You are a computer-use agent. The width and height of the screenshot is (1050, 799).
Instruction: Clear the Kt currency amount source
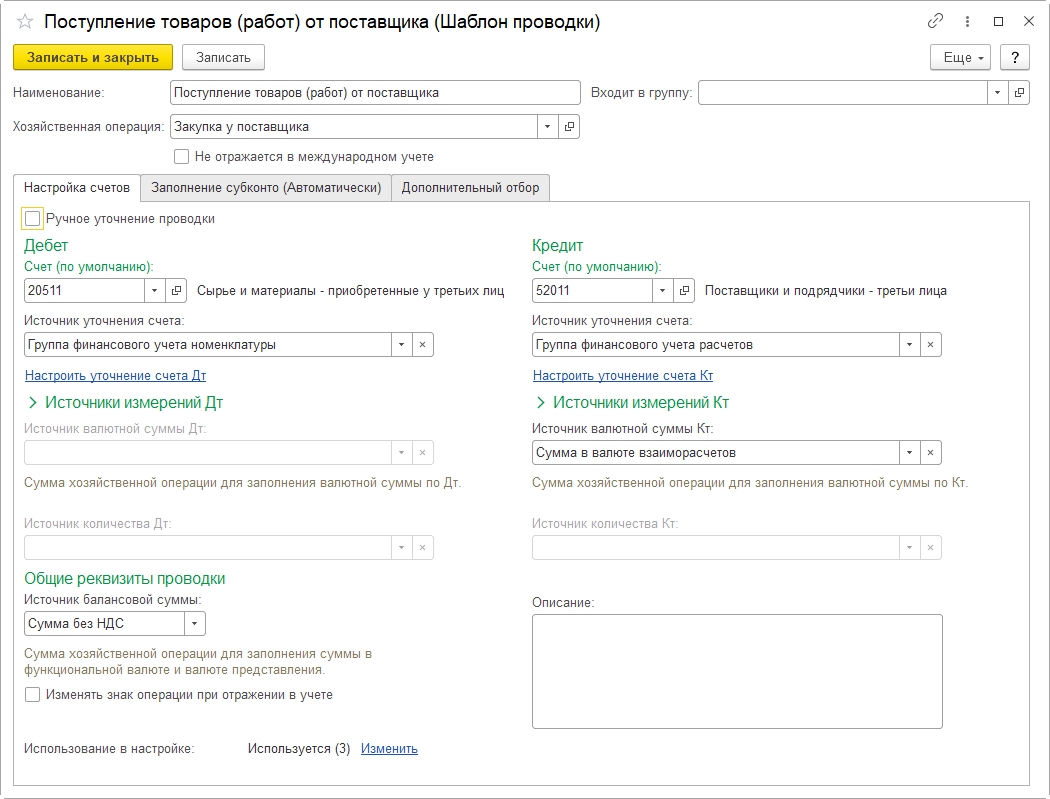pos(930,453)
